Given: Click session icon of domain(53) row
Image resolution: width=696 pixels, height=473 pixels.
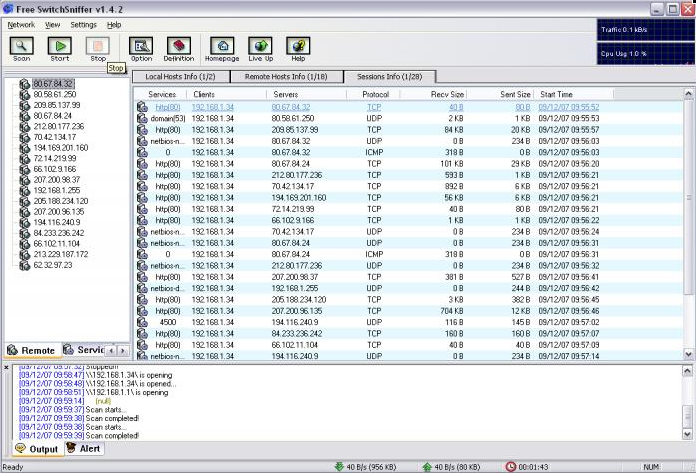Looking at the screenshot, I should pos(142,118).
